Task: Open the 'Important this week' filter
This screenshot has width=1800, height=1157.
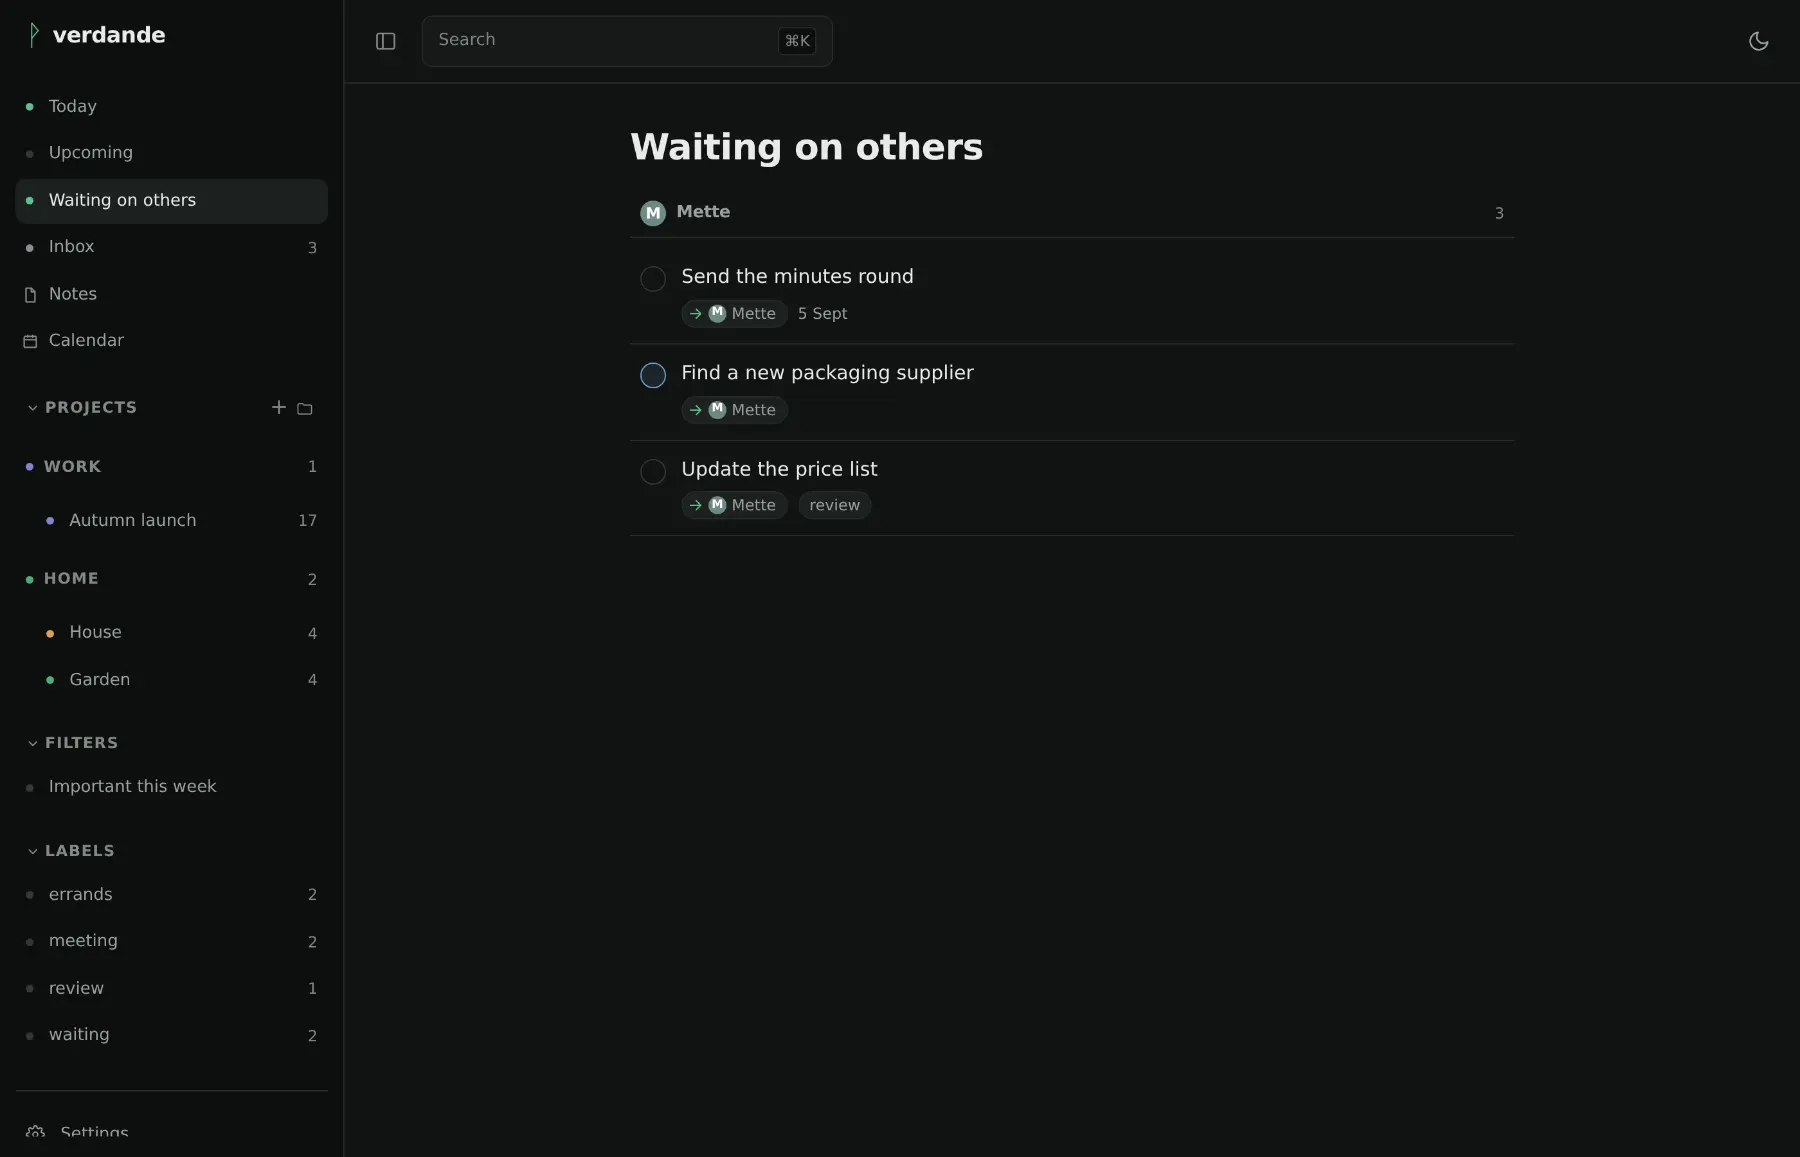Action: click(171, 787)
